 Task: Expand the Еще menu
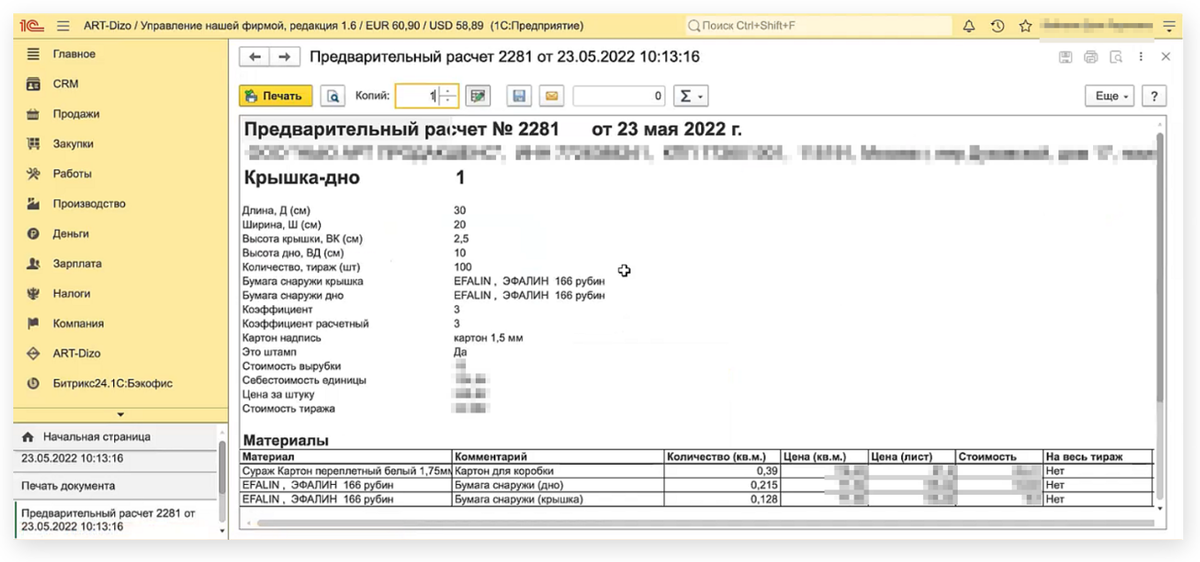1112,96
